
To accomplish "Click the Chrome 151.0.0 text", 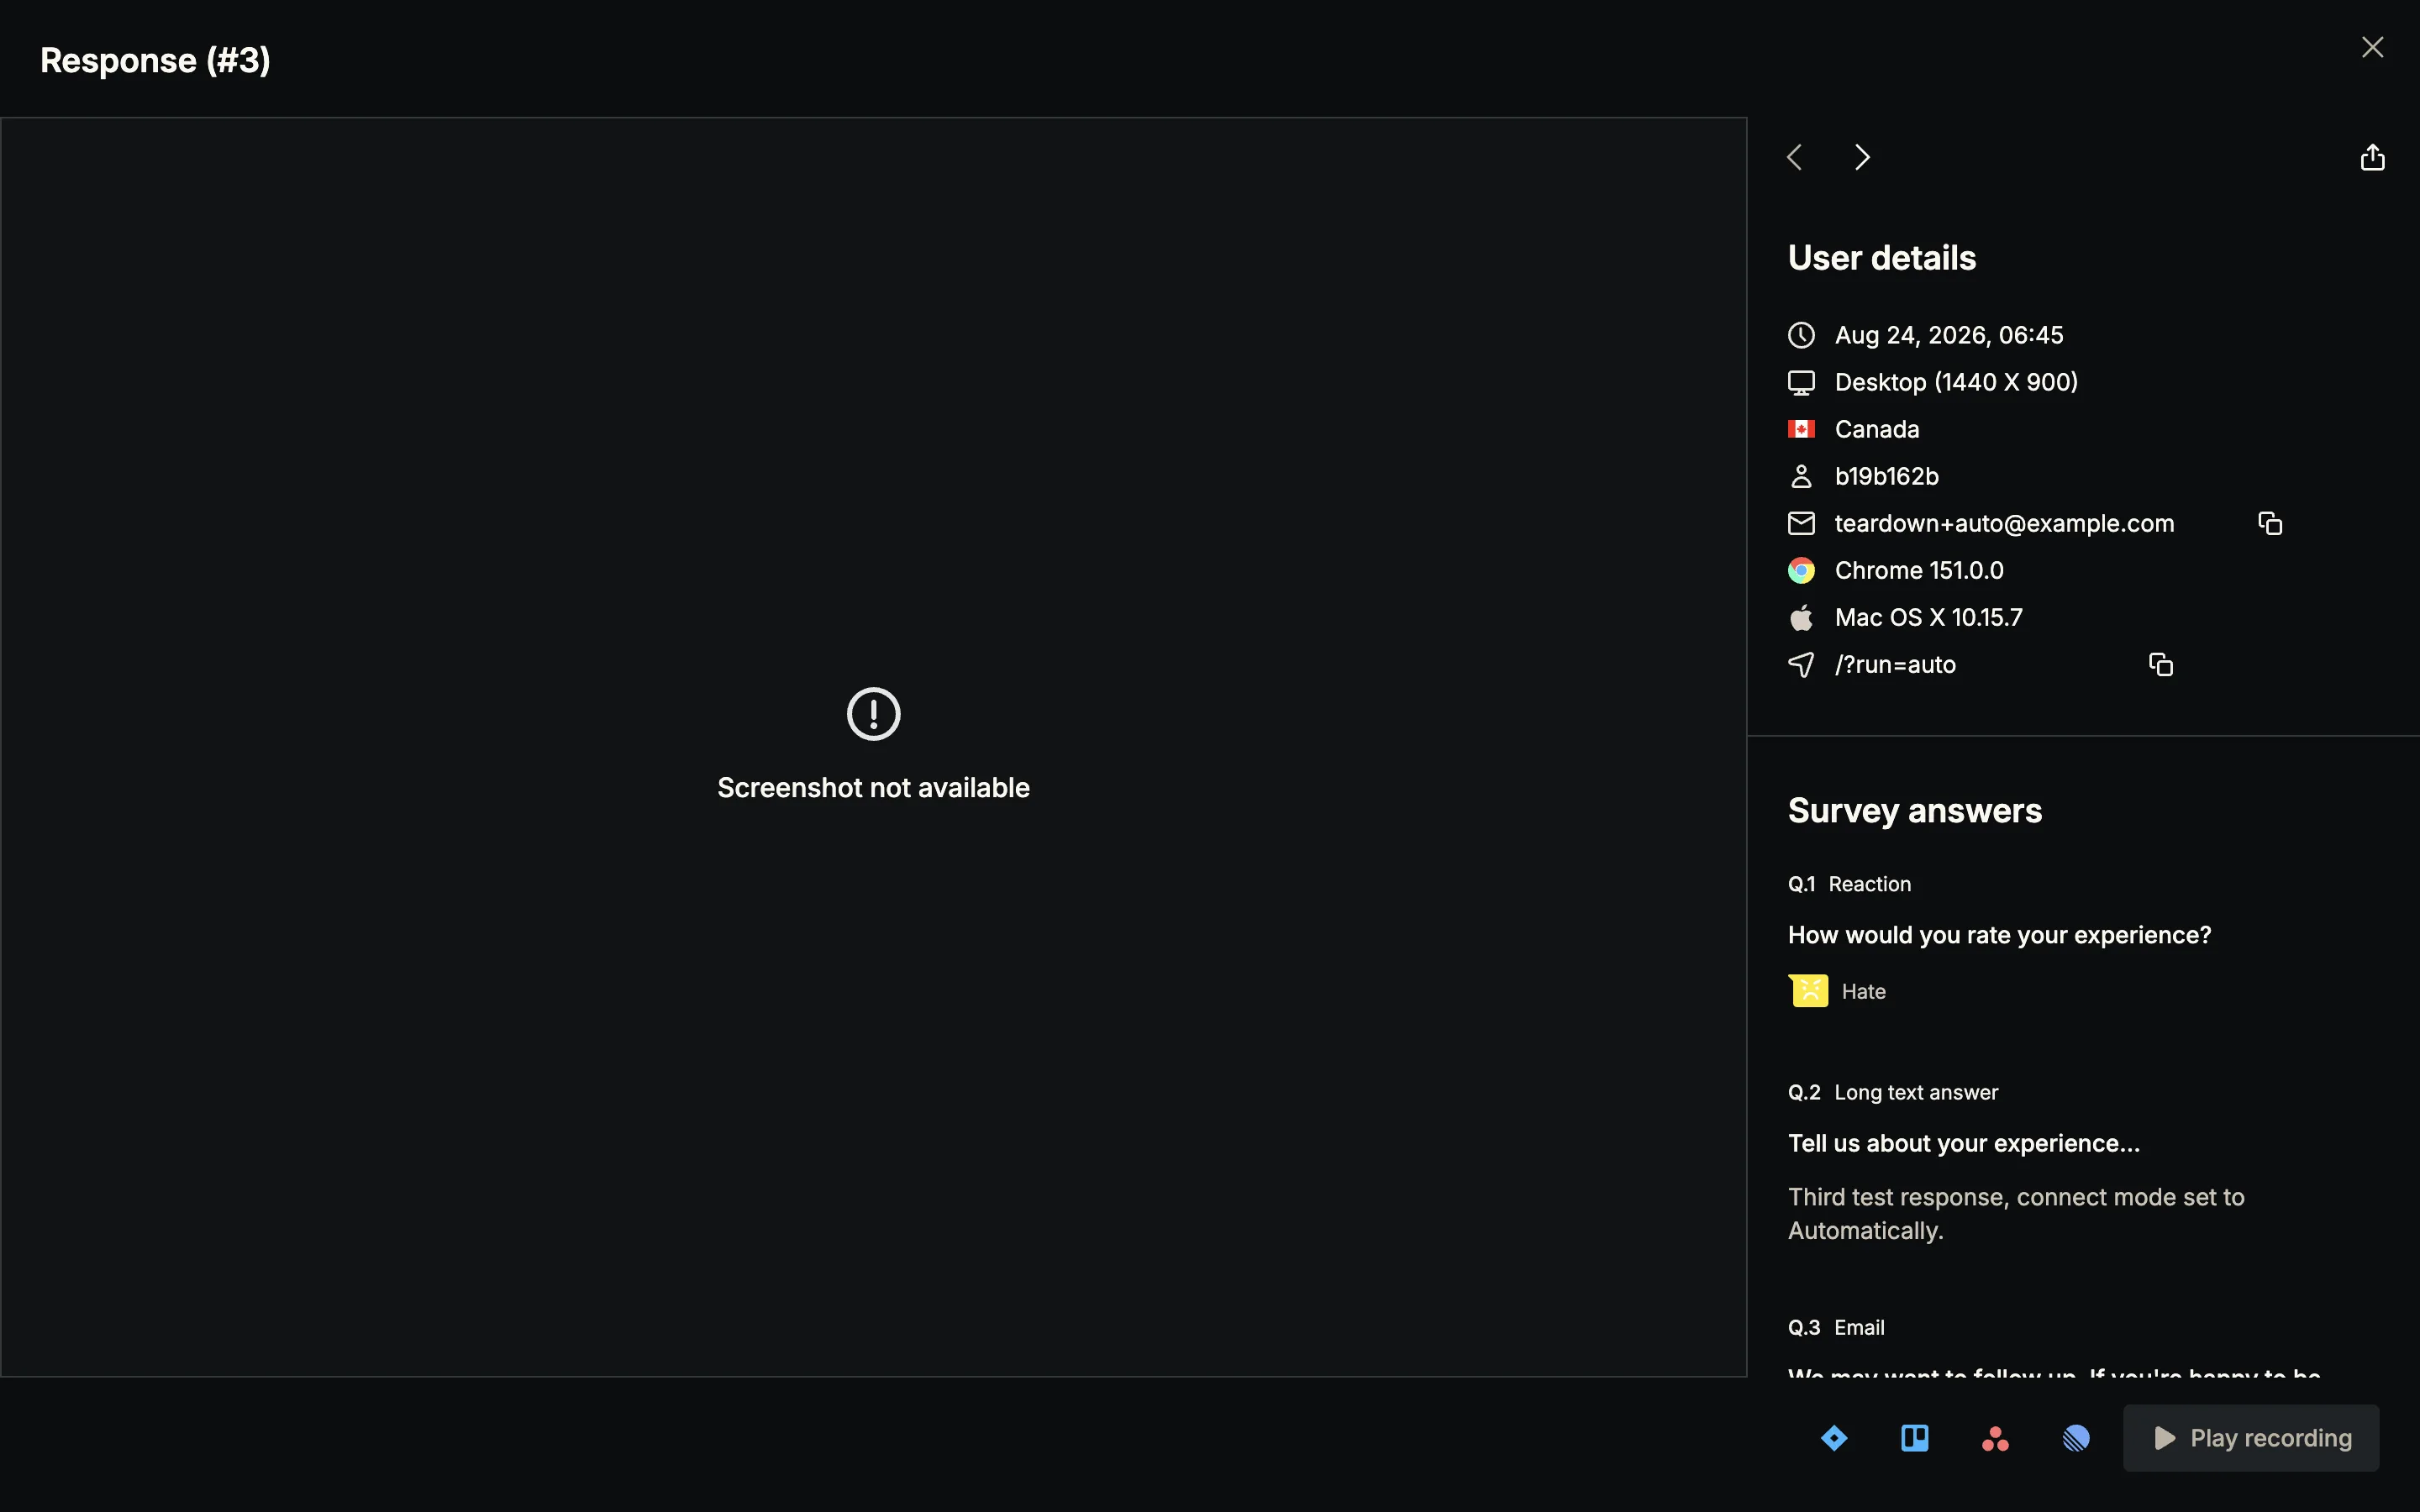I will point(1919,570).
